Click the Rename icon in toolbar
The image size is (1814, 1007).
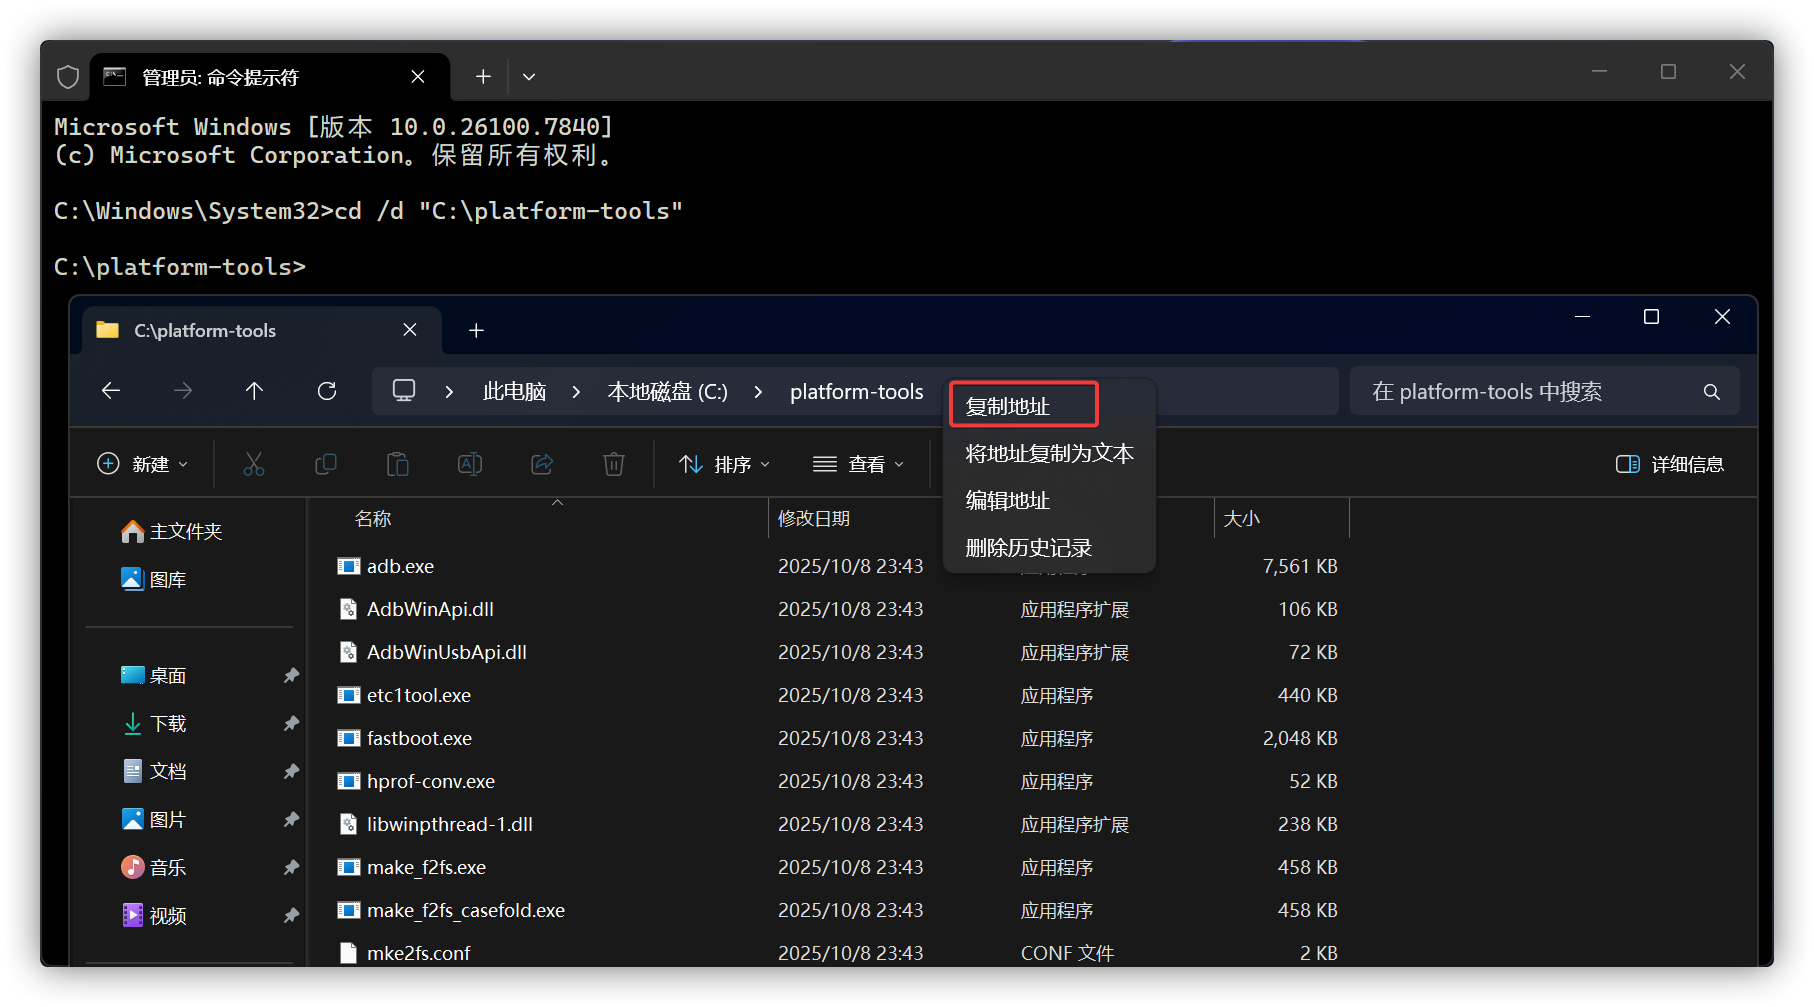(x=470, y=464)
